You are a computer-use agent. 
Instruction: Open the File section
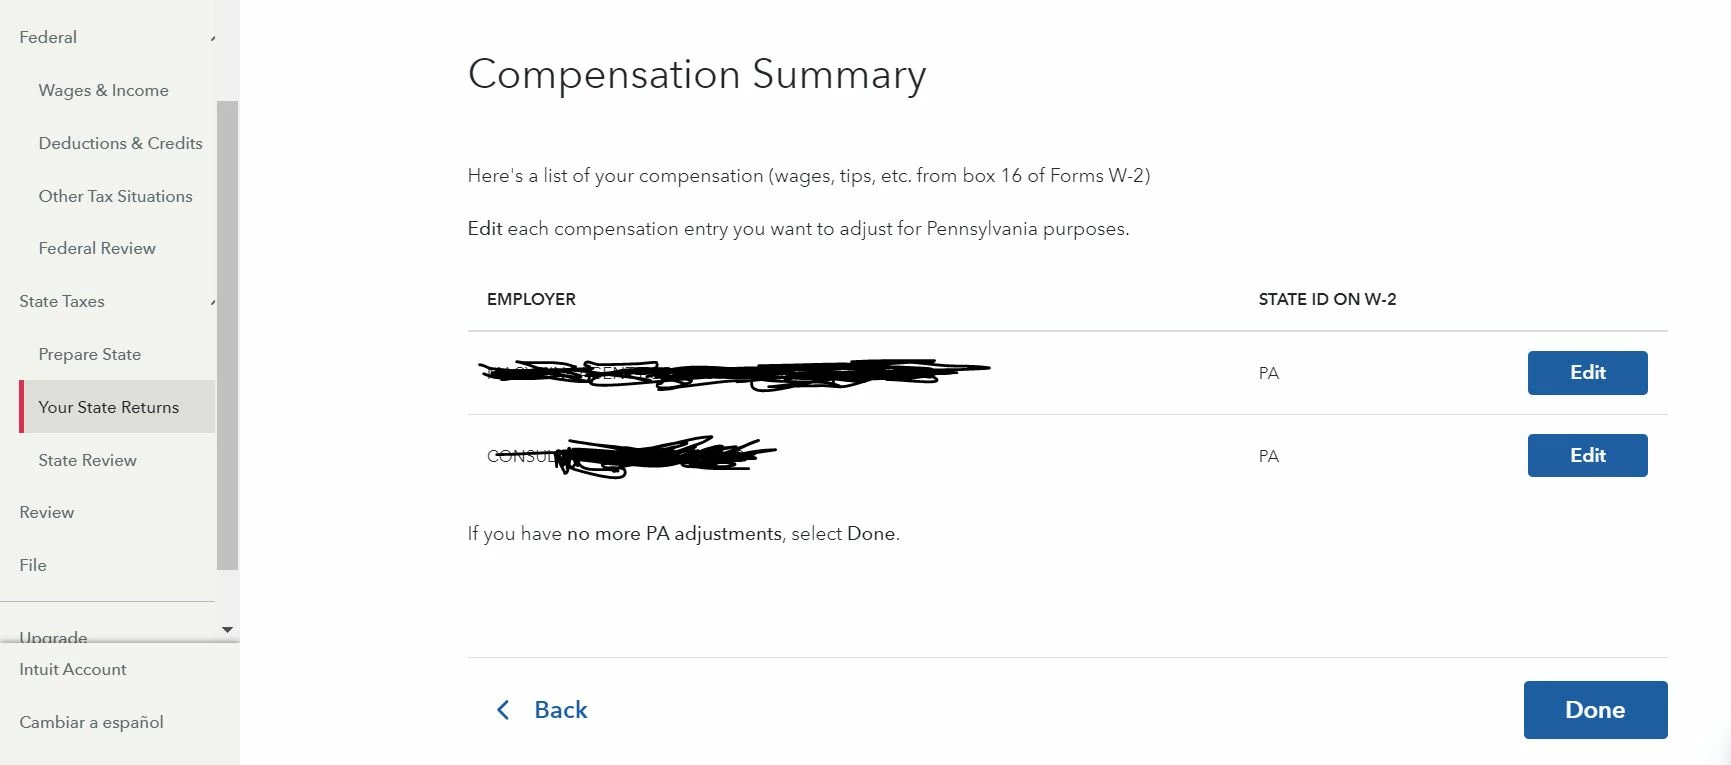point(33,565)
